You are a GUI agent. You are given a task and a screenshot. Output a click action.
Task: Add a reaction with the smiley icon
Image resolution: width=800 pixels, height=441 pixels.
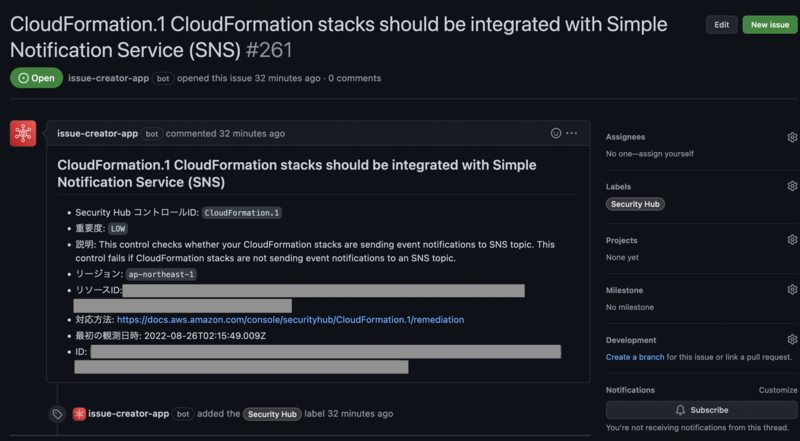[556, 133]
